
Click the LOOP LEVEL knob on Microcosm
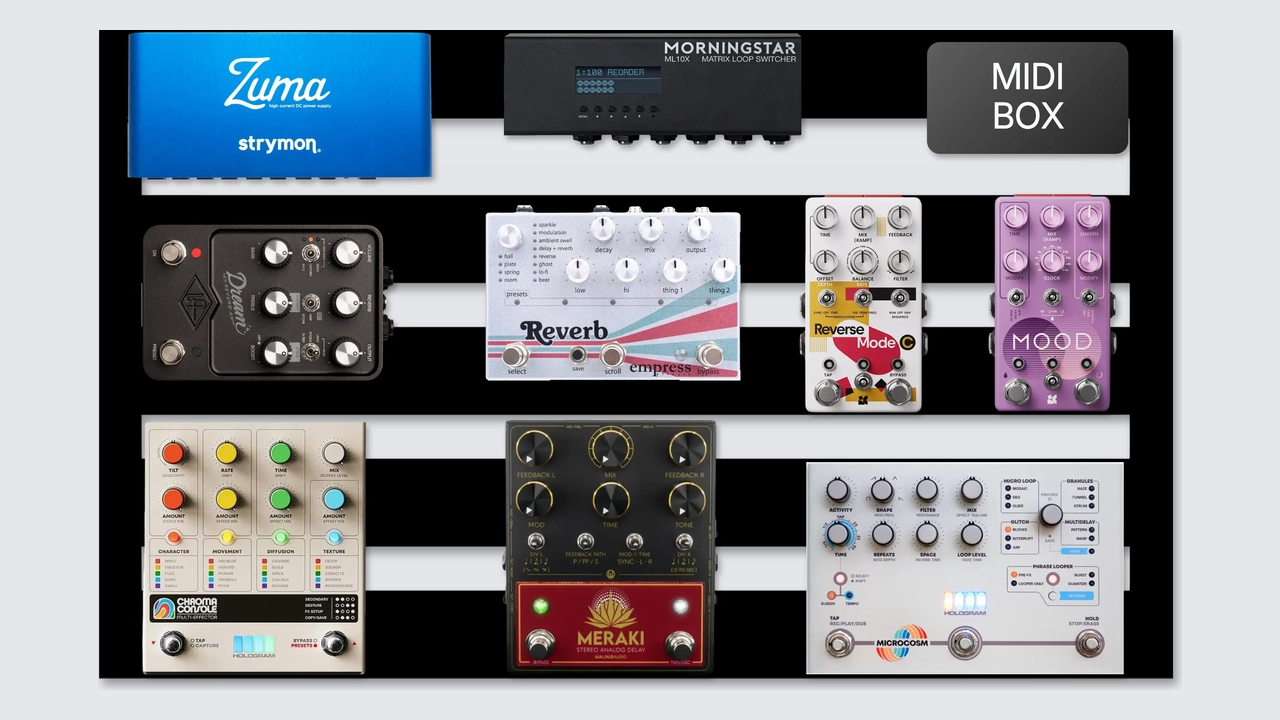click(x=972, y=534)
